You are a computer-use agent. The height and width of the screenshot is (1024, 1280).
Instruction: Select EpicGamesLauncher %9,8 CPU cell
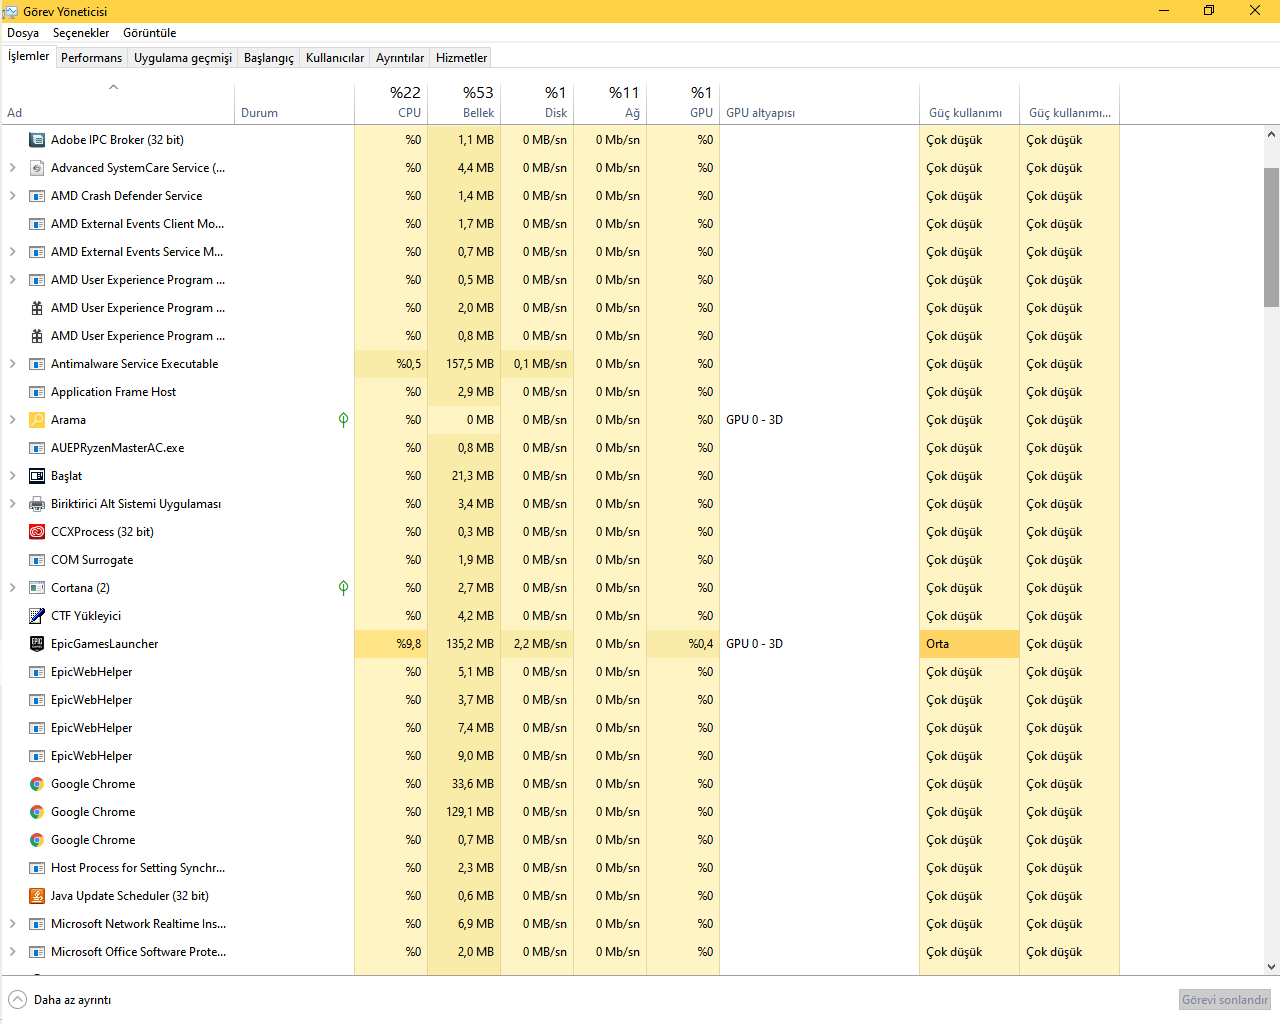click(391, 644)
